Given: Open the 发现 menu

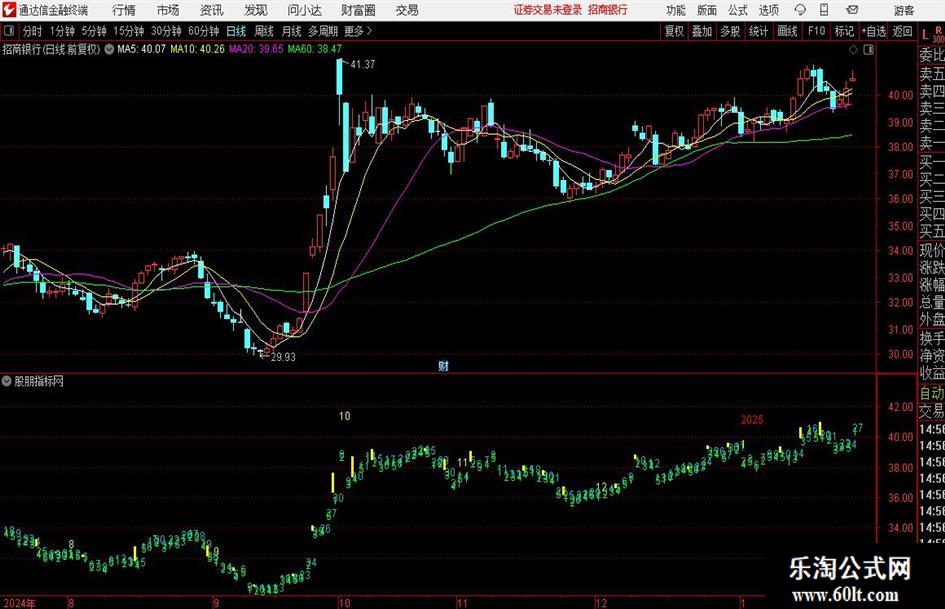Looking at the screenshot, I should coord(256,10).
